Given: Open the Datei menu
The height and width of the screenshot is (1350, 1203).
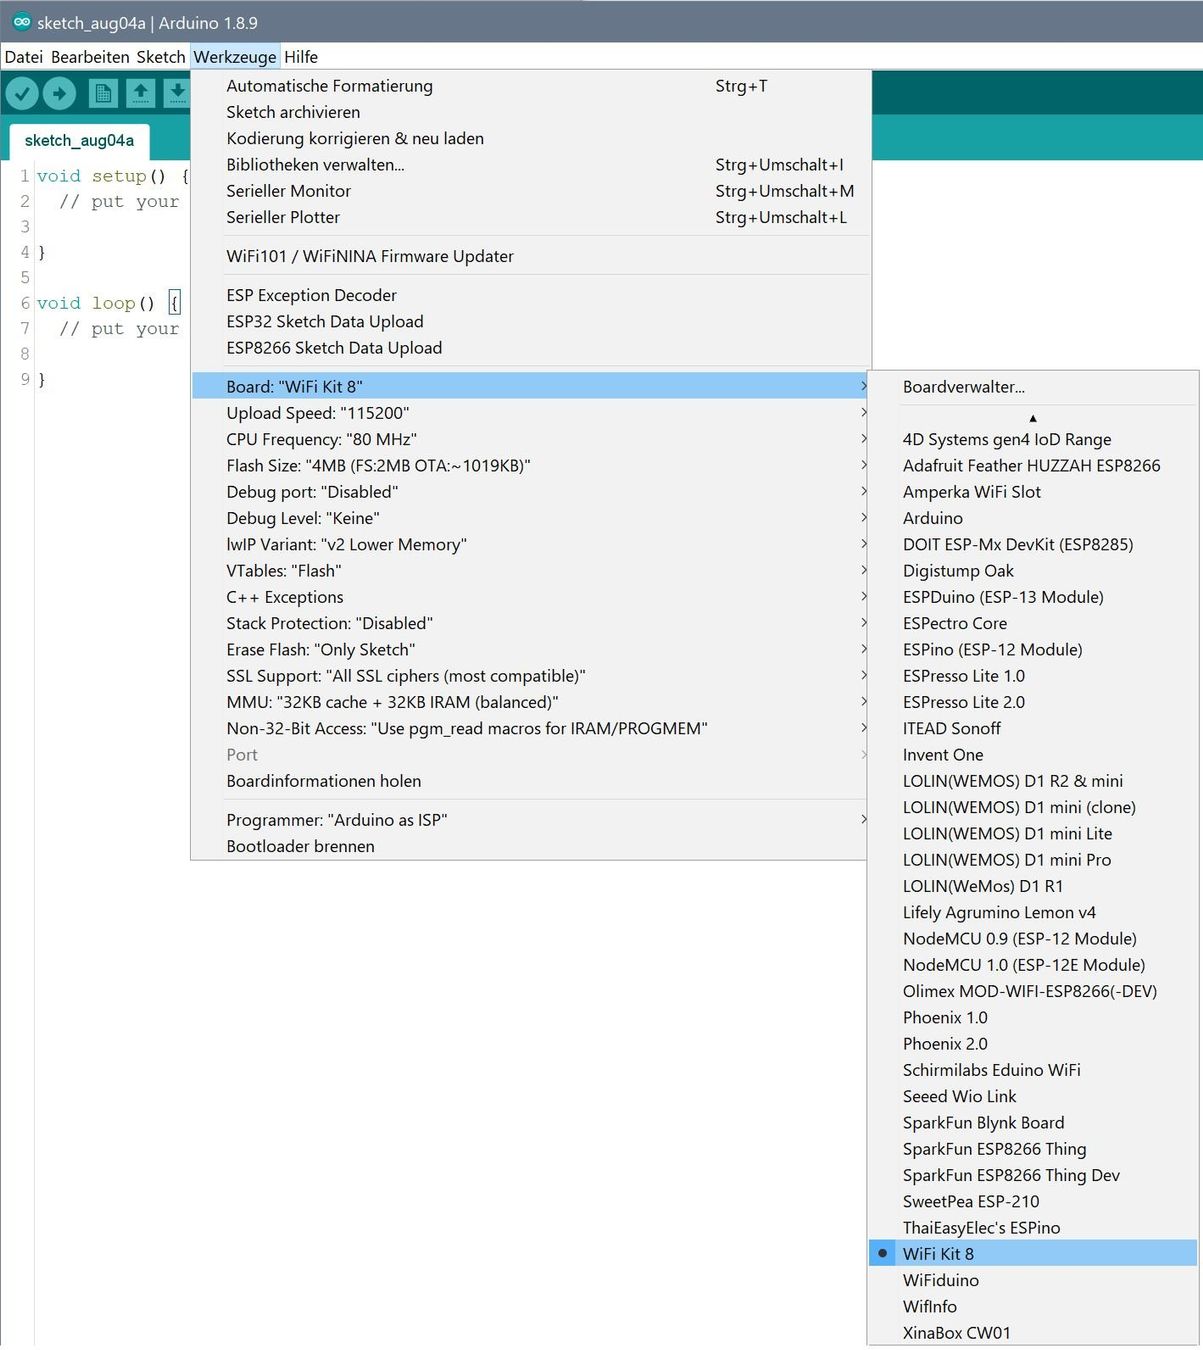Looking at the screenshot, I should (24, 57).
